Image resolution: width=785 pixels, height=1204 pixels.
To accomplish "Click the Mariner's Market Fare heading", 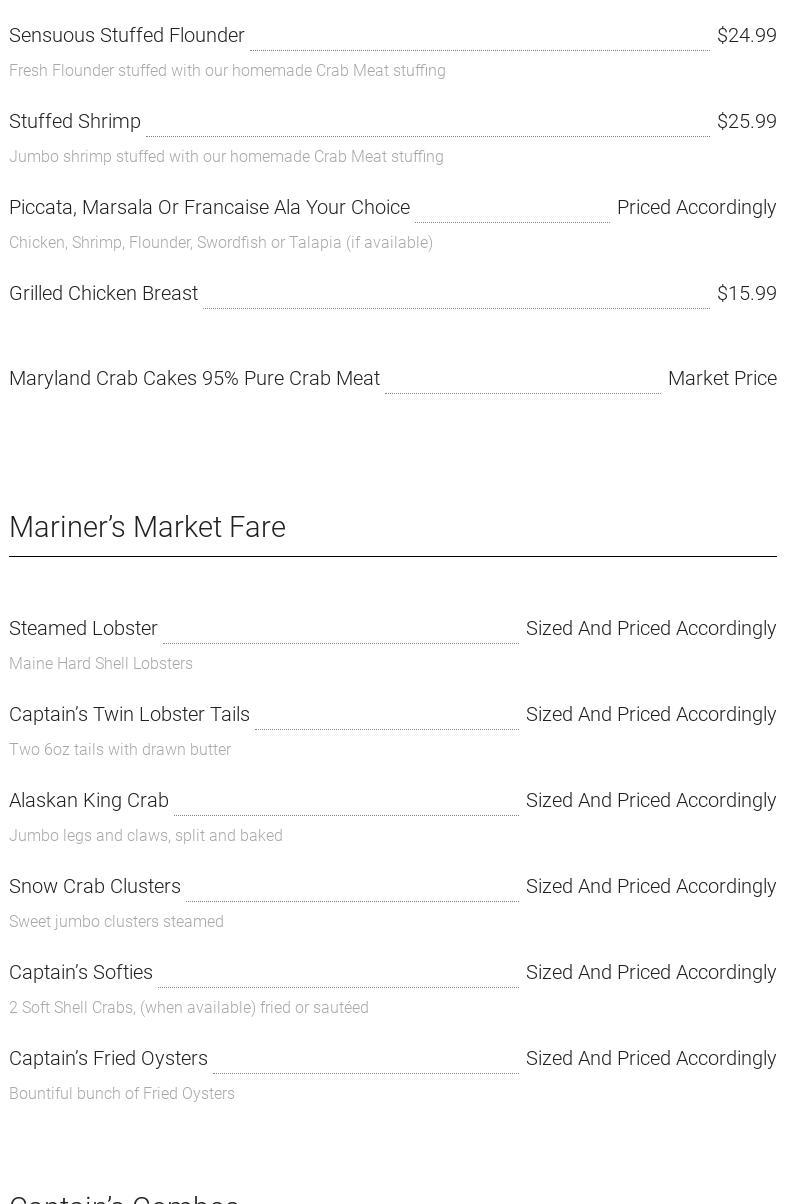I will (x=147, y=527).
